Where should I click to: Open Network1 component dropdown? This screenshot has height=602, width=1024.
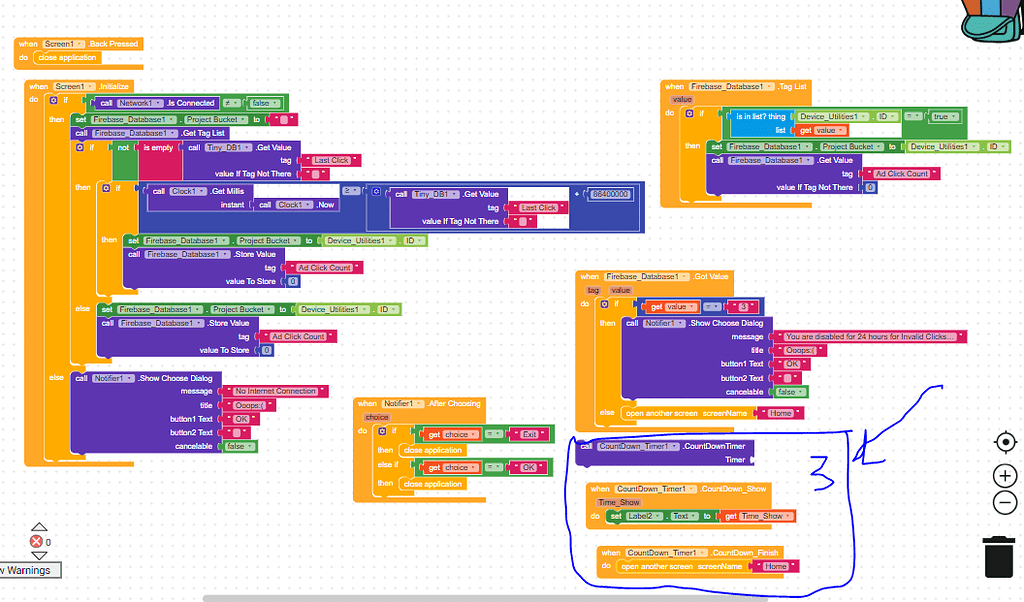pyautogui.click(x=139, y=103)
